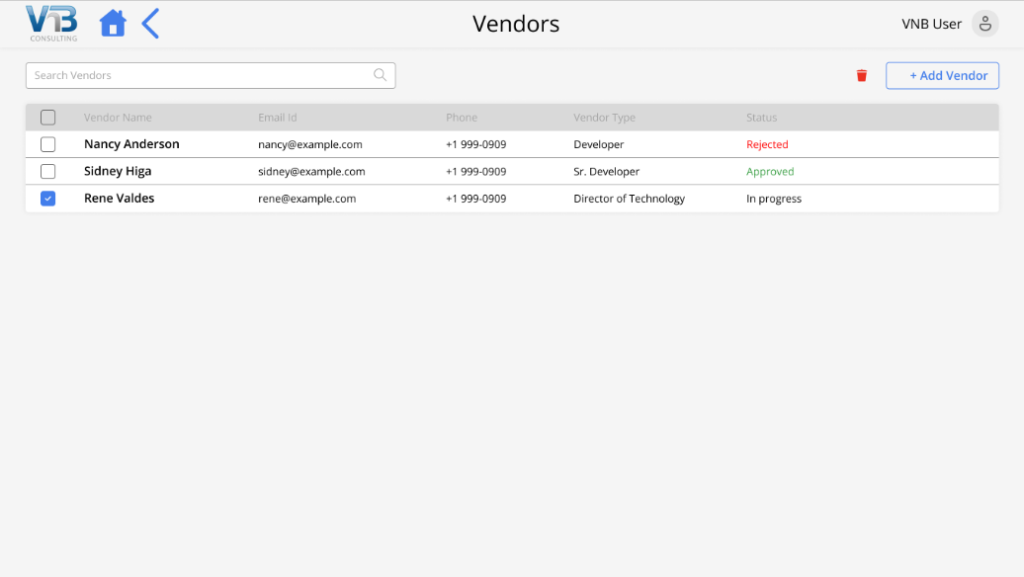Open the VNB Consulting logo
This screenshot has height=577, width=1024.
click(52, 23)
